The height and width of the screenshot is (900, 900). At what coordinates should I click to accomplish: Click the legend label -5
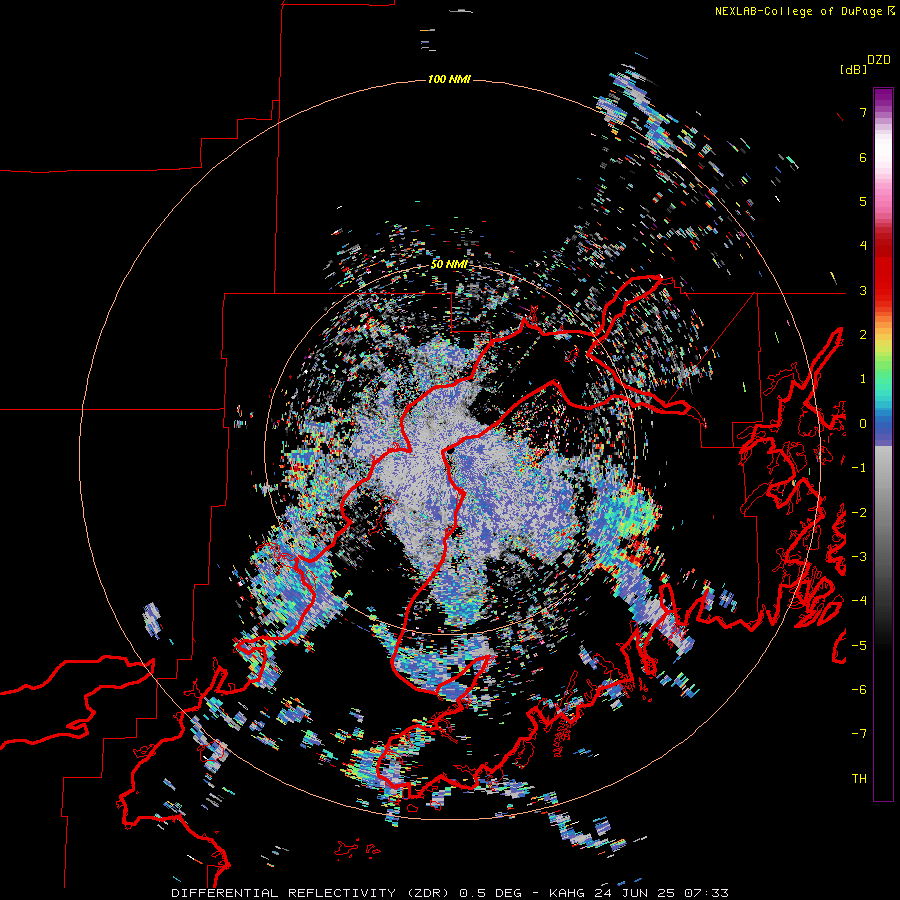pyautogui.click(x=859, y=645)
